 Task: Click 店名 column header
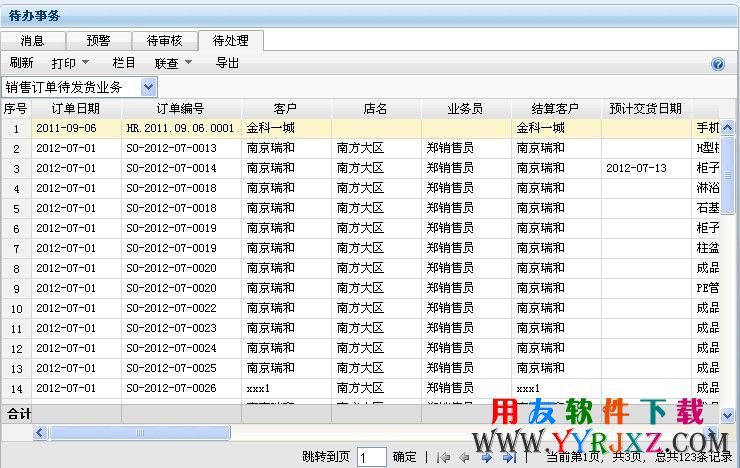tap(376, 109)
